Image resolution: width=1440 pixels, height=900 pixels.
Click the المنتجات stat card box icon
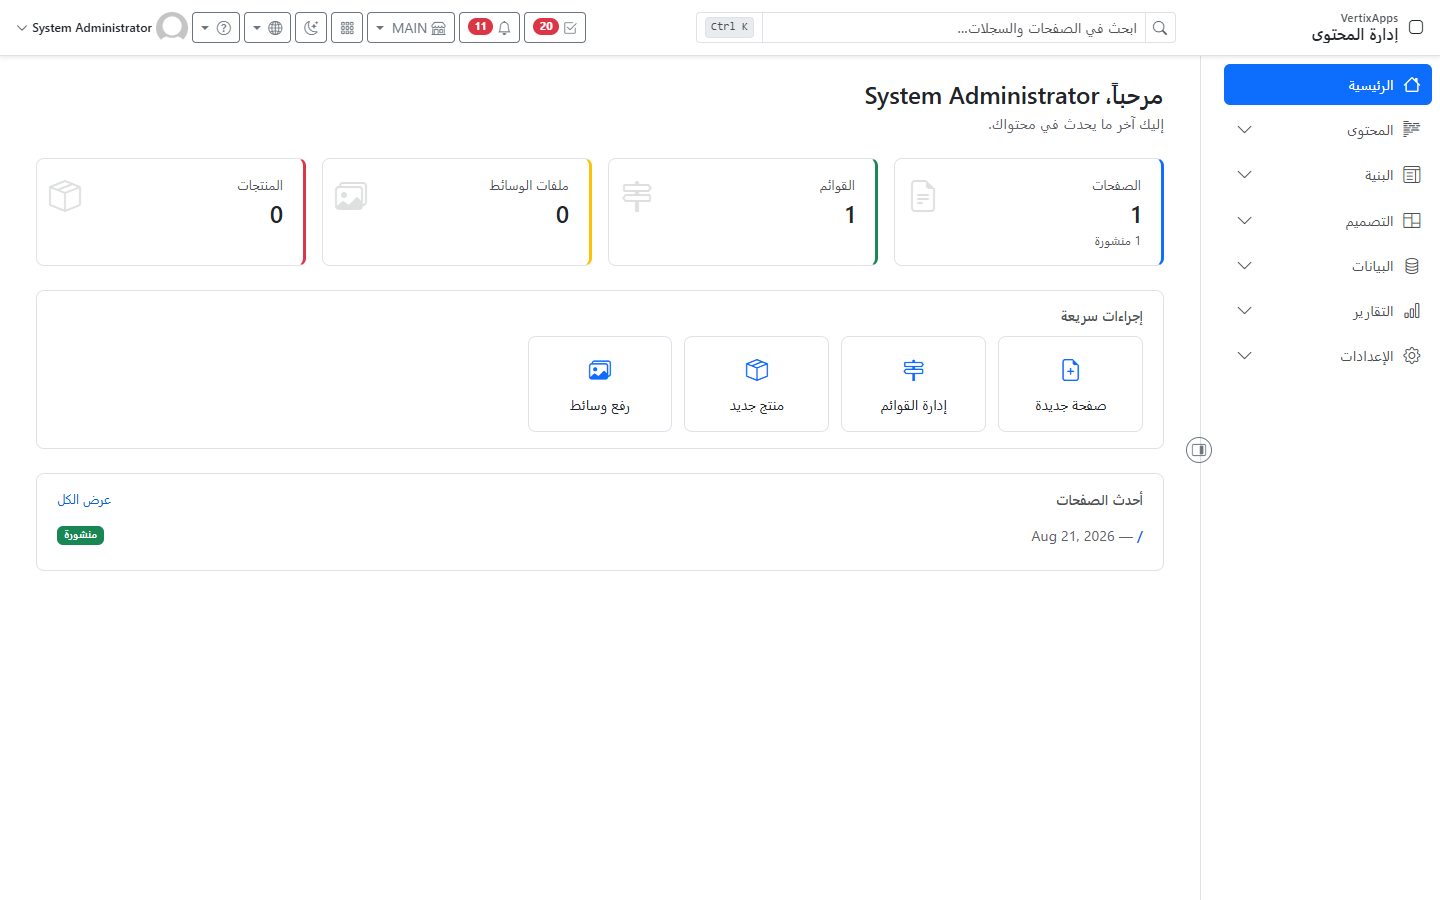pyautogui.click(x=65, y=196)
